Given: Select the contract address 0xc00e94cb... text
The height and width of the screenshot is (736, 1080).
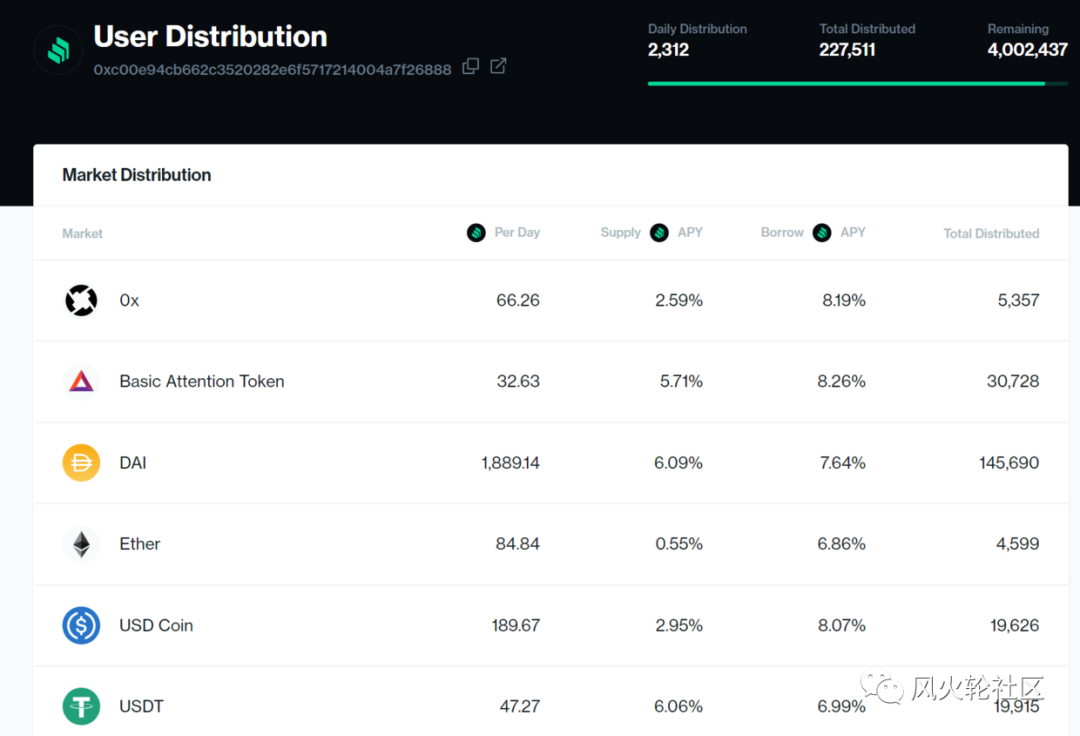Looking at the screenshot, I should coord(272,70).
